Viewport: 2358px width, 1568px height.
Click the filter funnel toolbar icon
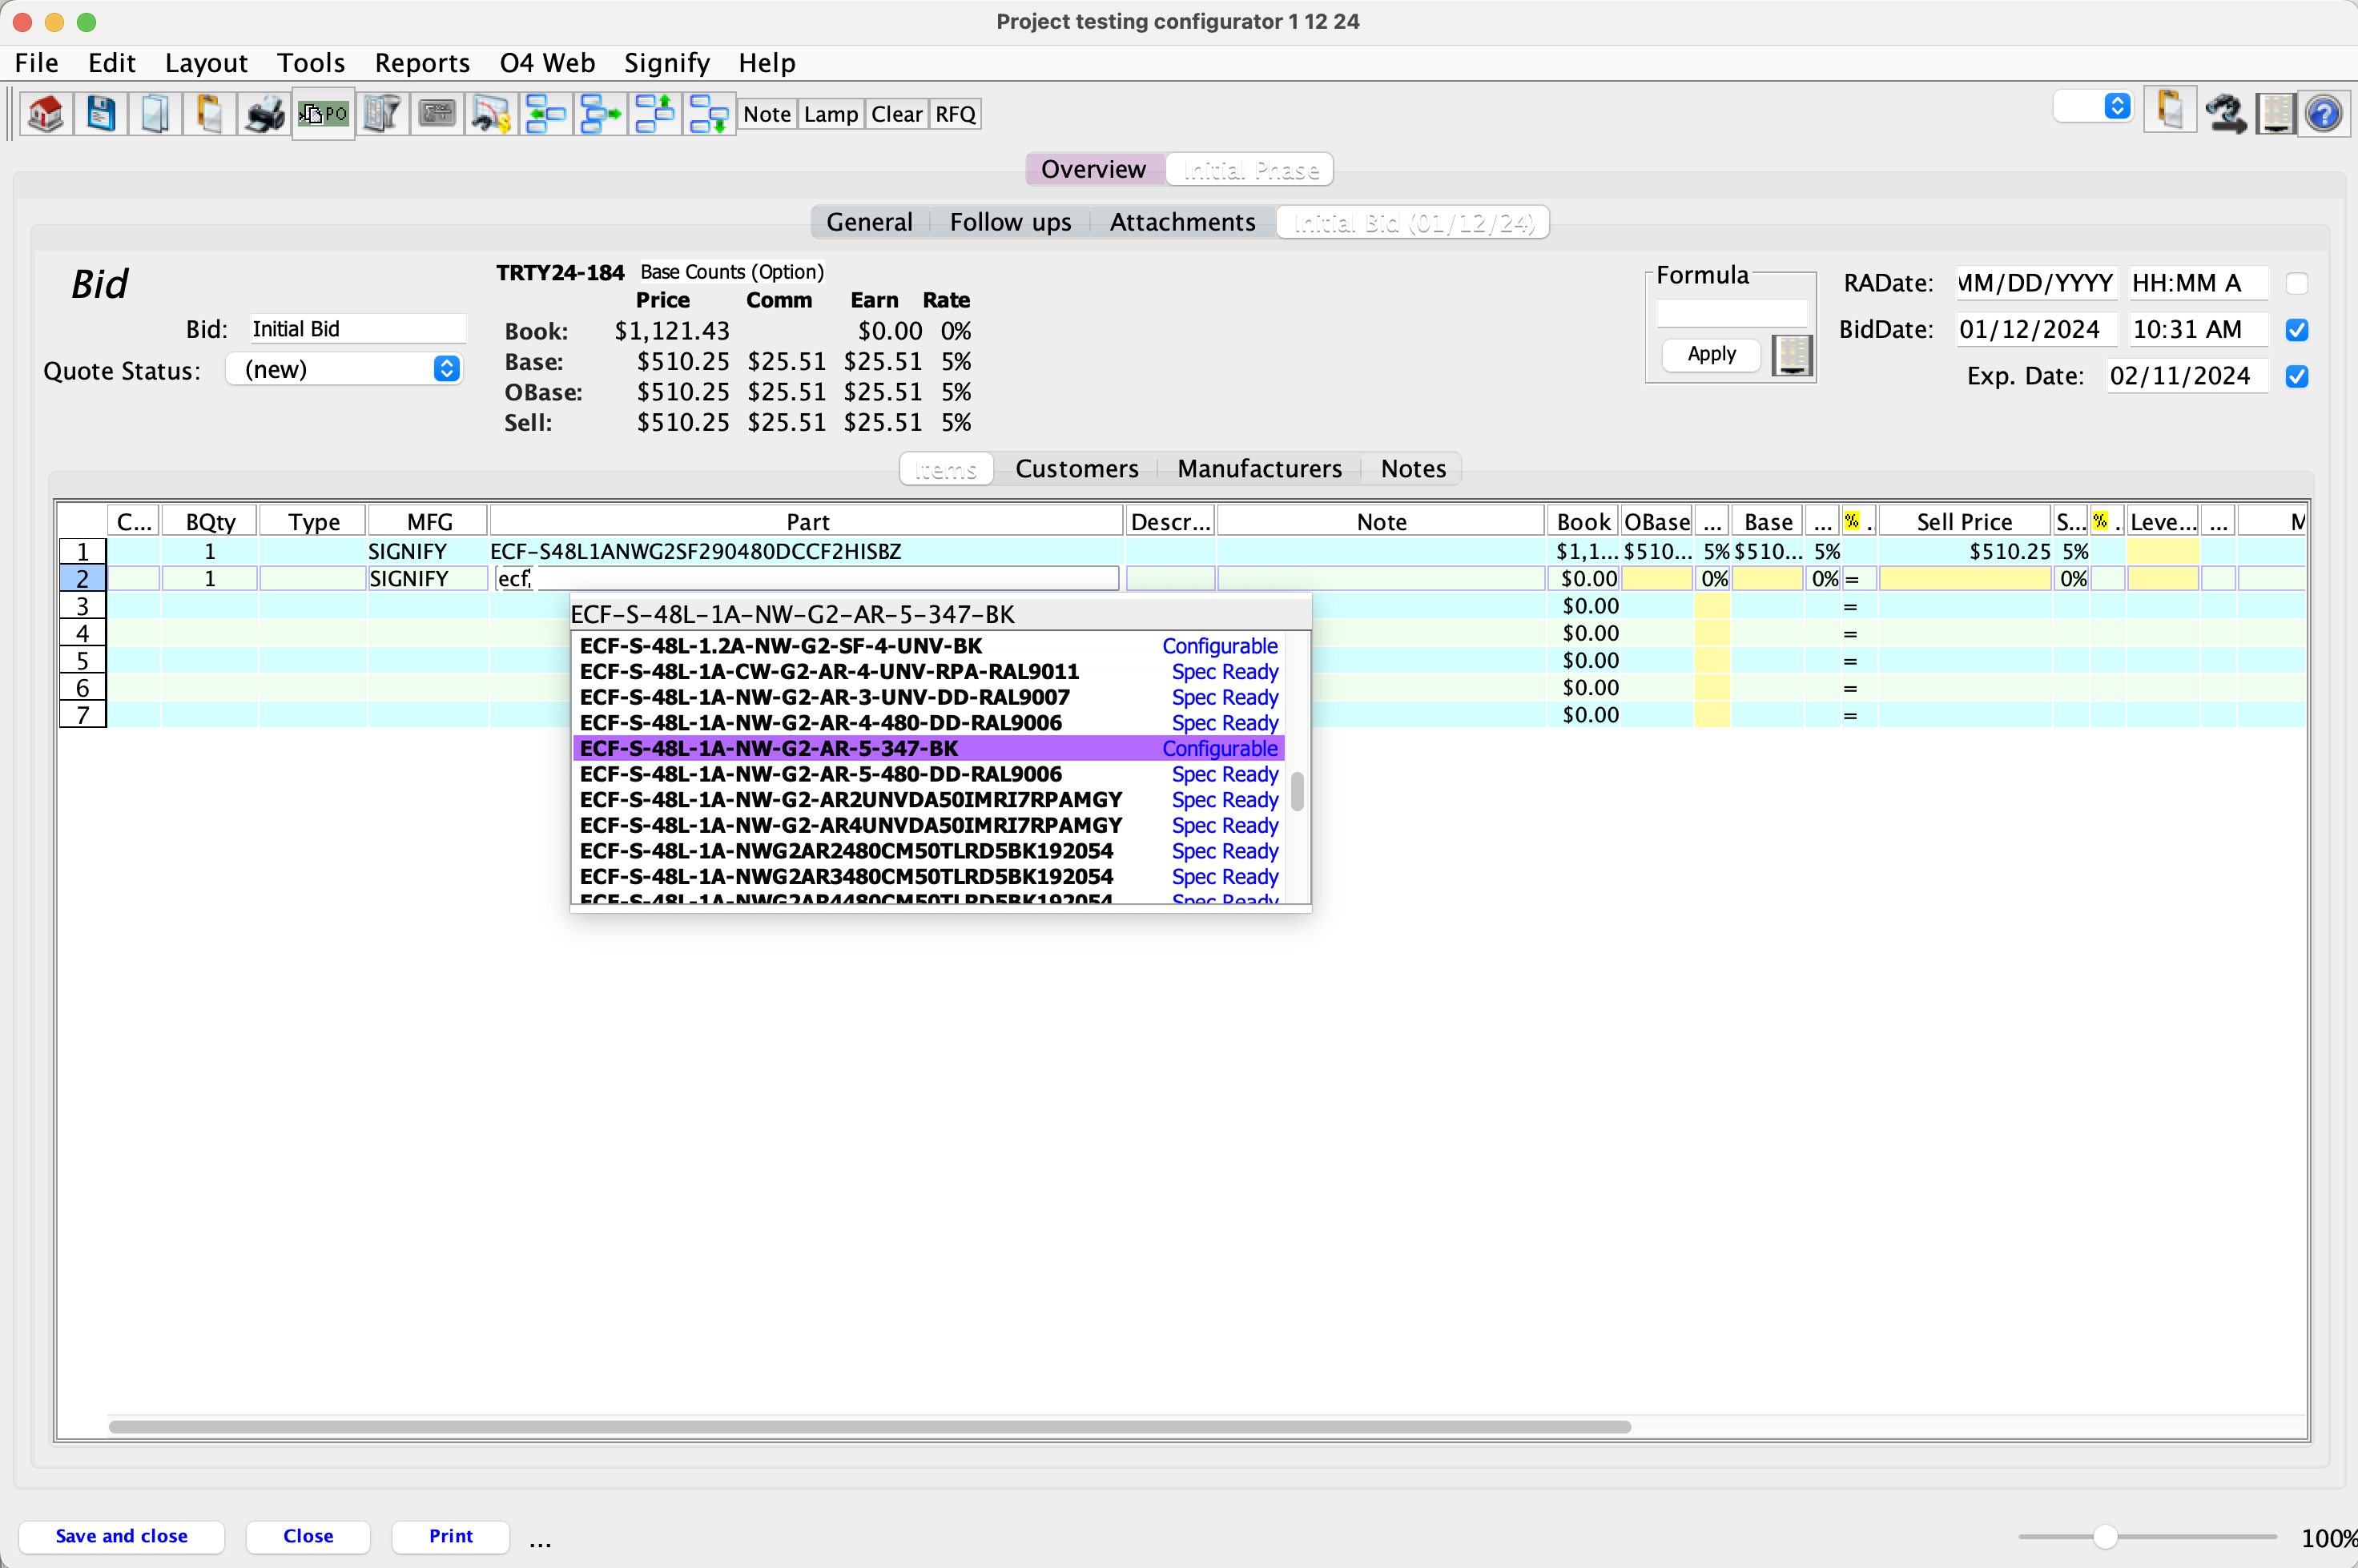[381, 114]
